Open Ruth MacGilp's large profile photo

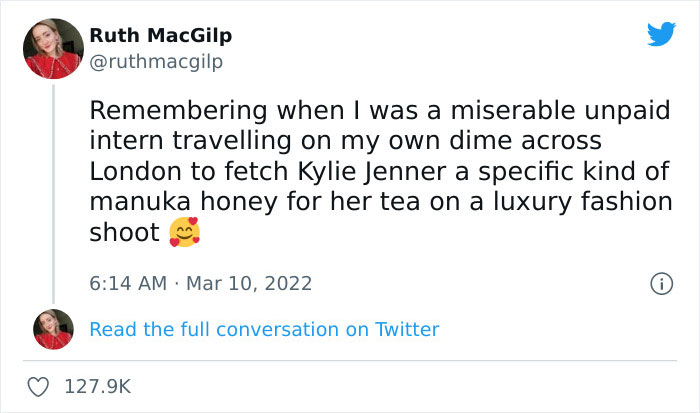click(x=52, y=46)
